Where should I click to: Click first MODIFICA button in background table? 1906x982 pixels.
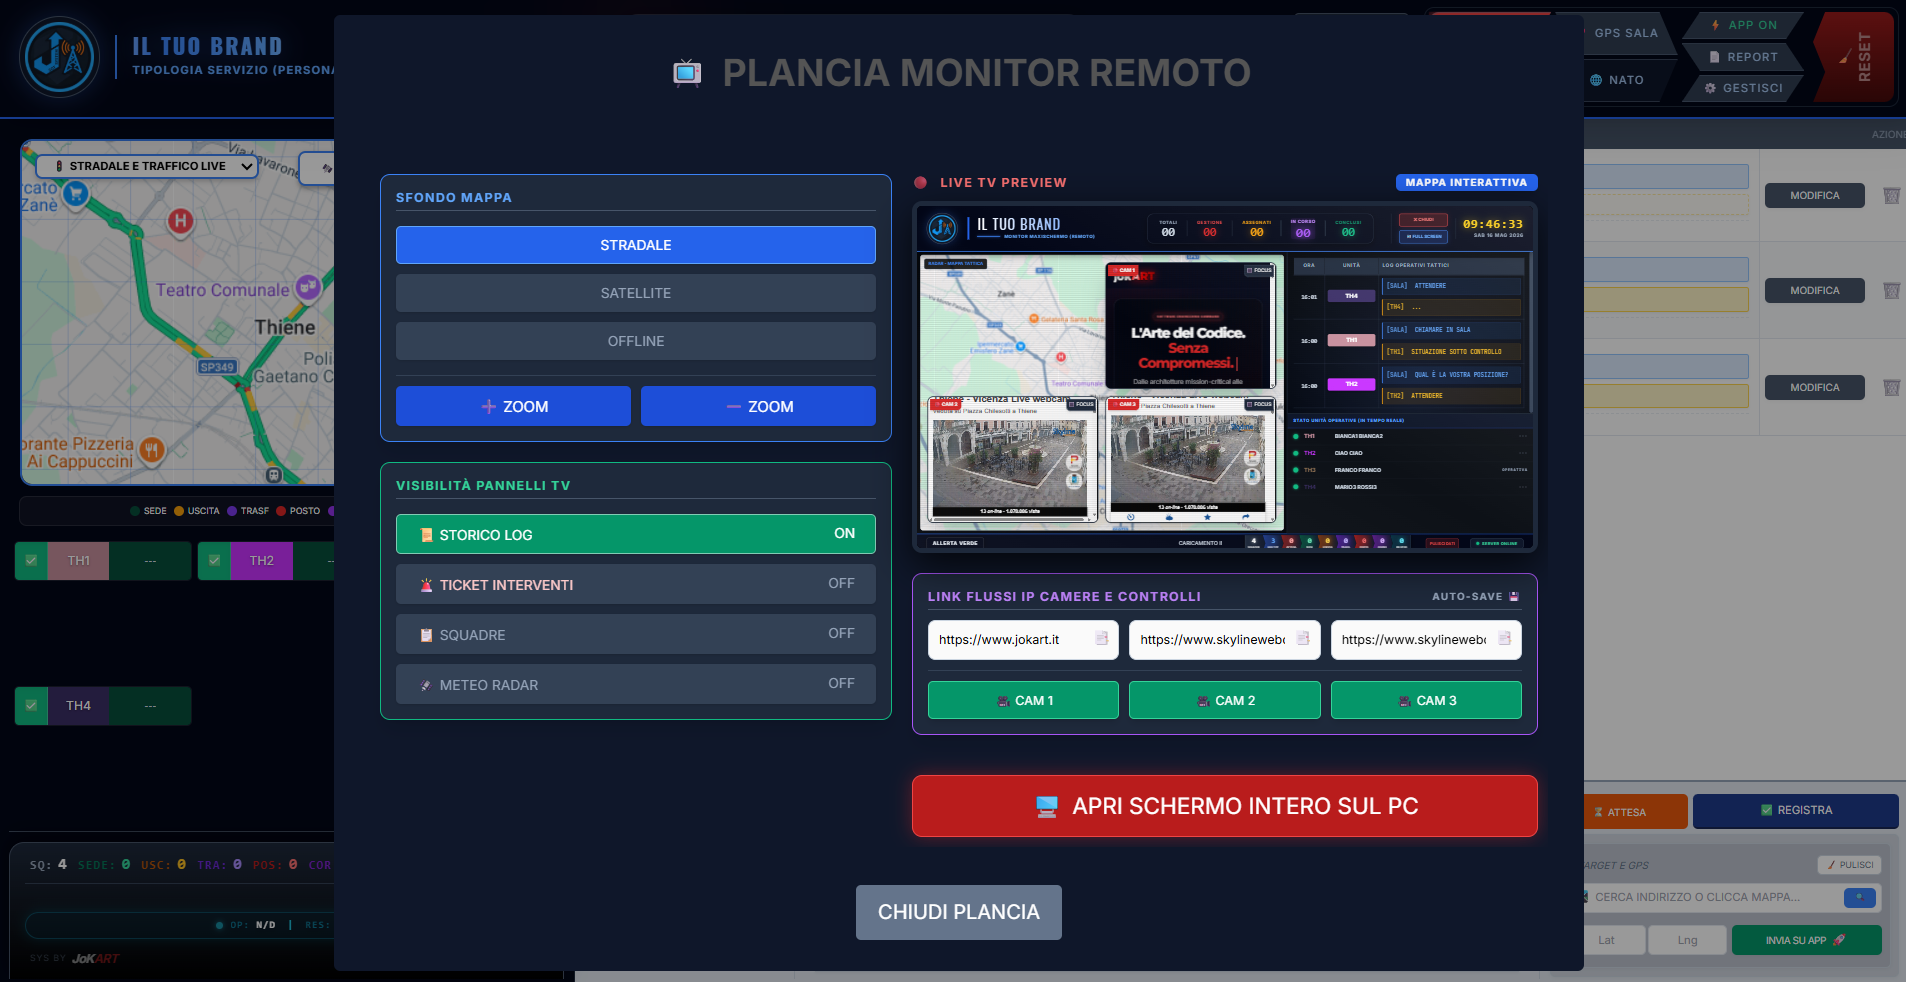tap(1814, 196)
